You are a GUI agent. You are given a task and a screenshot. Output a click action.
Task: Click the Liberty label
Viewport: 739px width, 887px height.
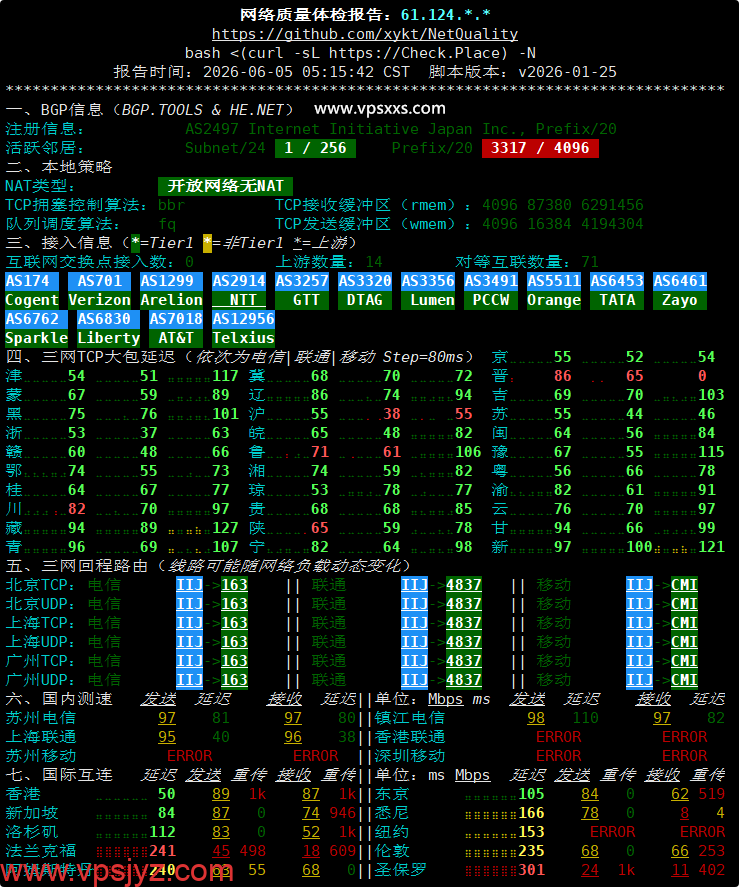pos(109,338)
